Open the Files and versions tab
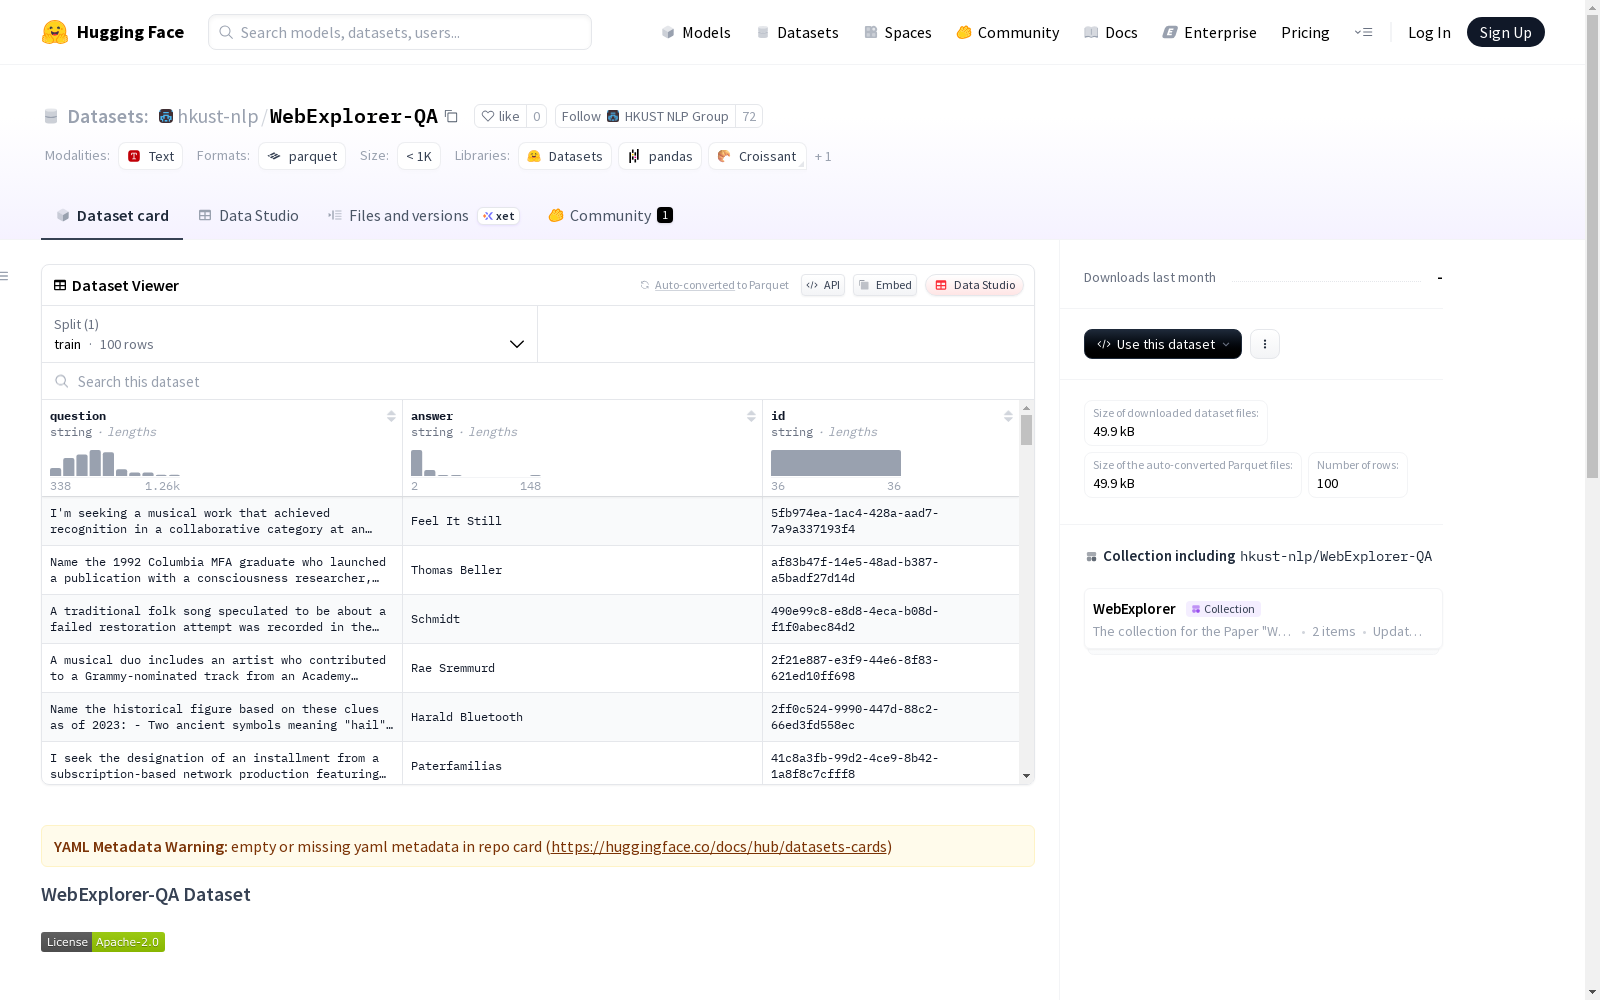This screenshot has width=1600, height=1000. (x=423, y=216)
